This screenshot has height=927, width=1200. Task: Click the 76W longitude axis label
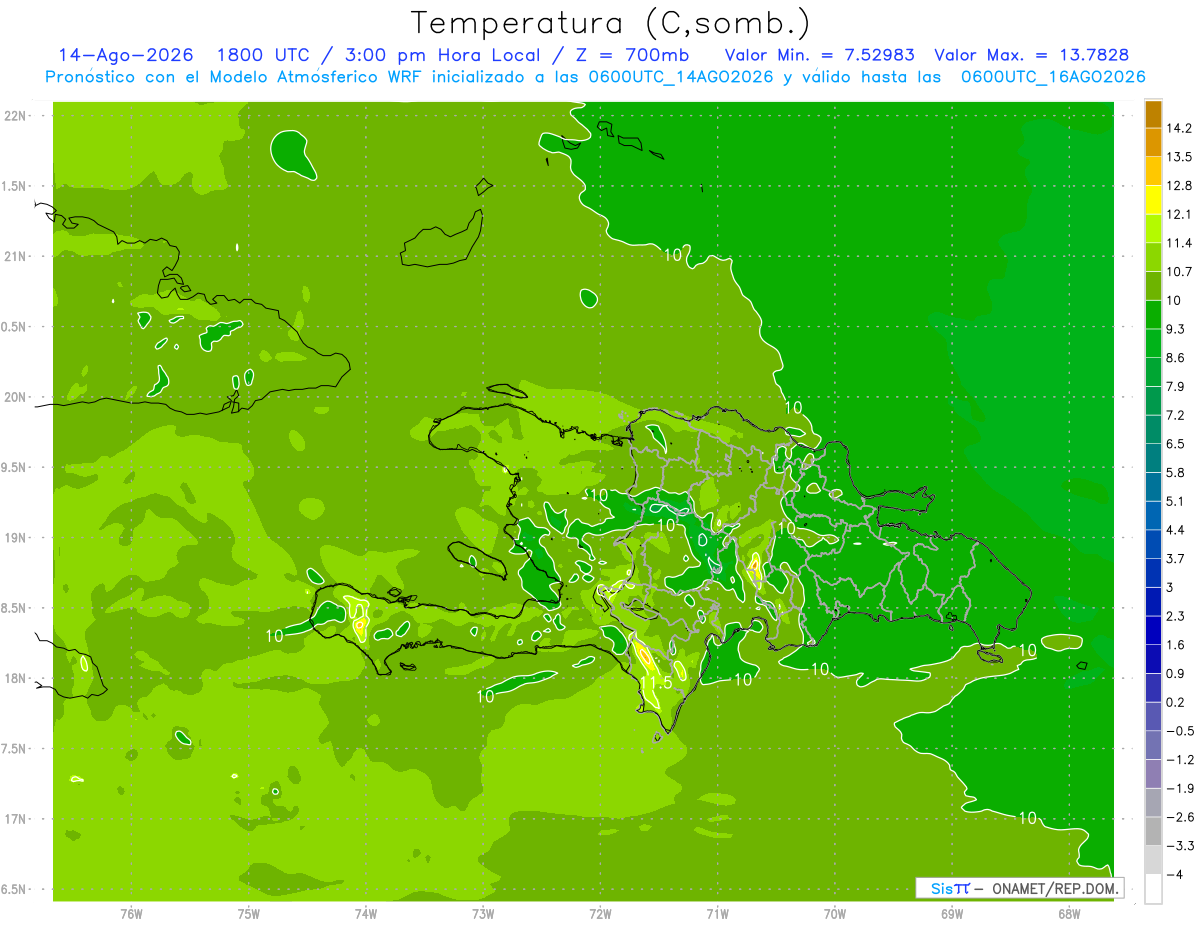[131, 914]
